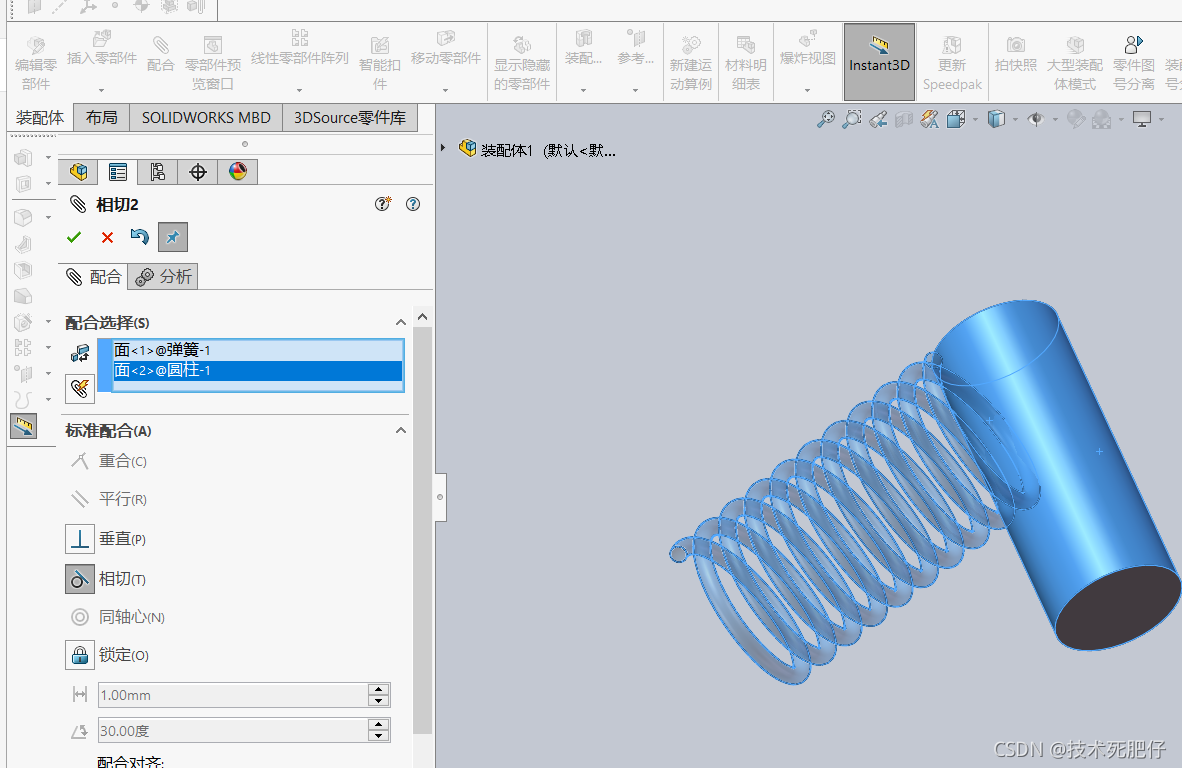Confirm mate with green checkmark
1182x768 pixels.
click(74, 237)
